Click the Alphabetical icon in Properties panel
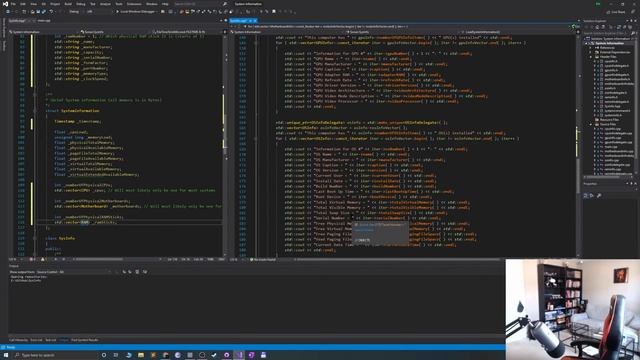This screenshot has height=360, width=640. coord(592,196)
